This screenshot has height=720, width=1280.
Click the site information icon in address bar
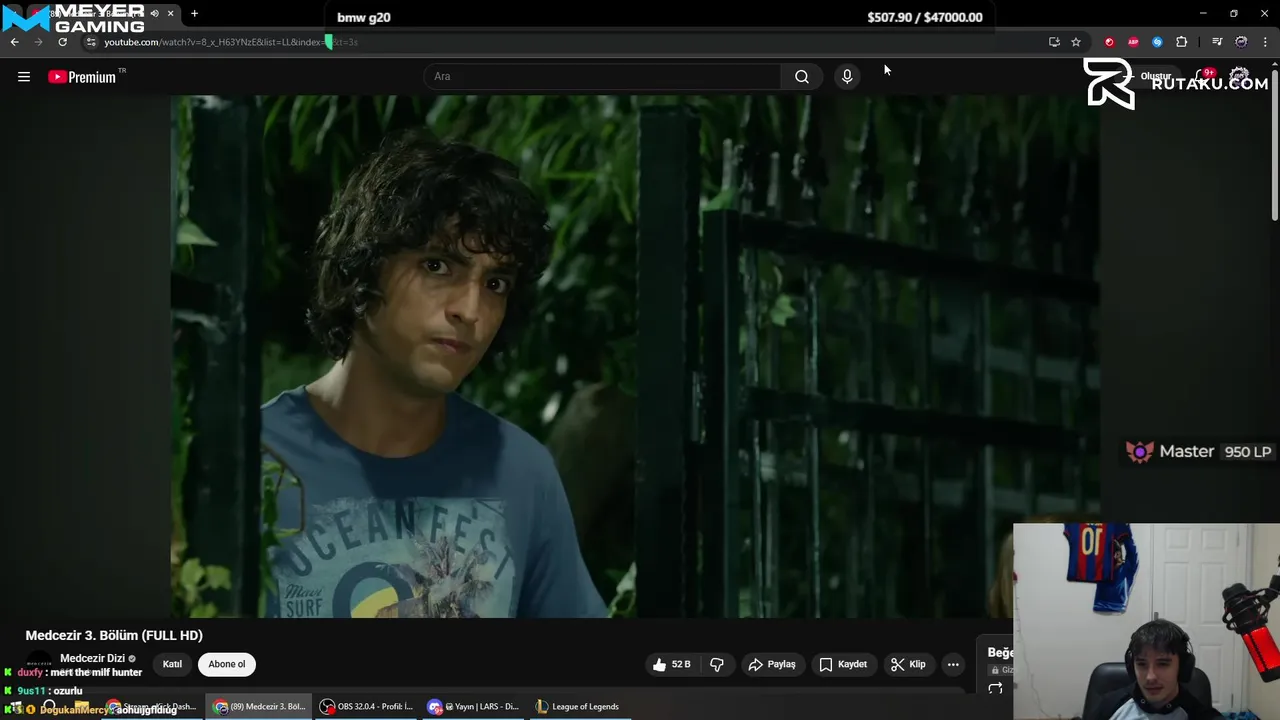tap(91, 42)
